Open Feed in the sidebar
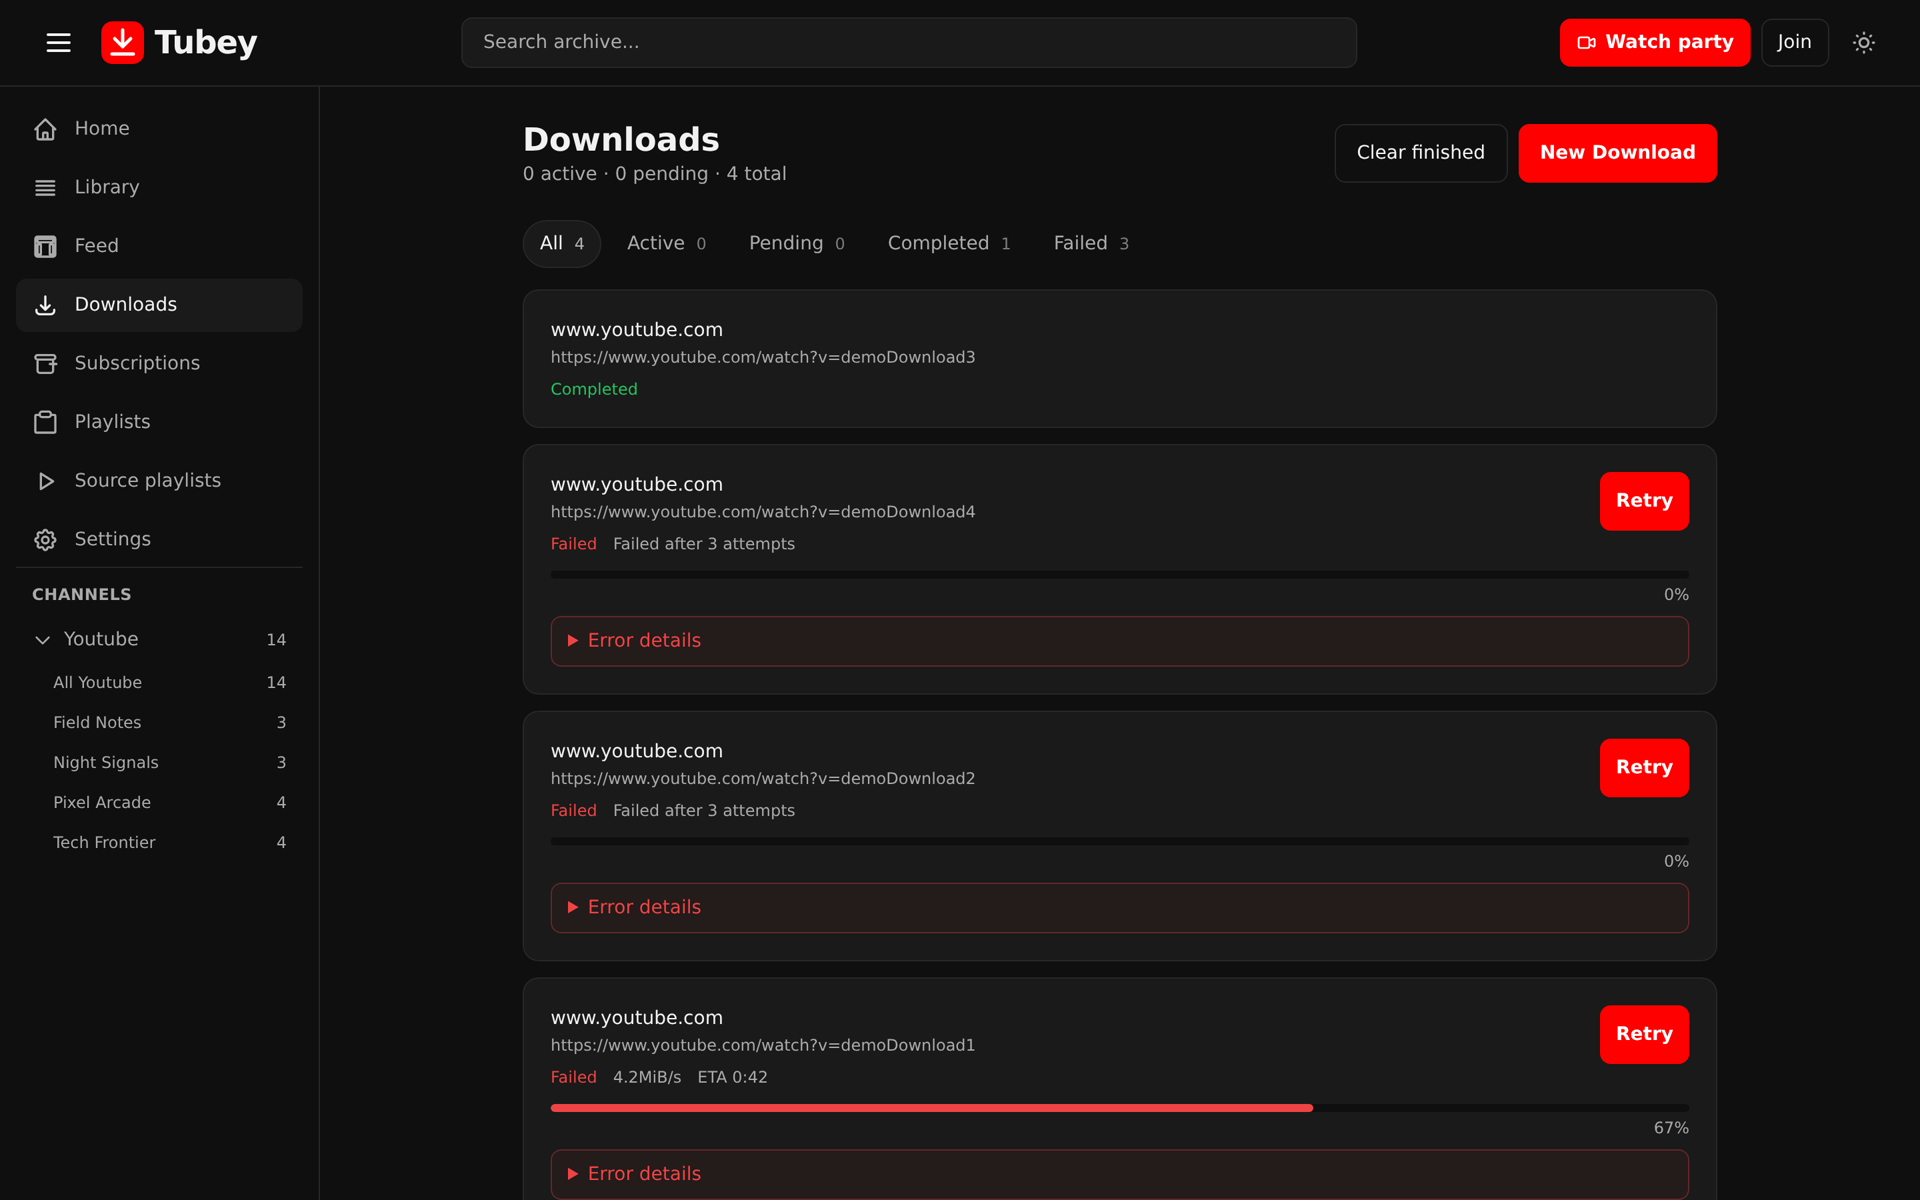Screen dimensions: 1920x1200 click(159, 246)
